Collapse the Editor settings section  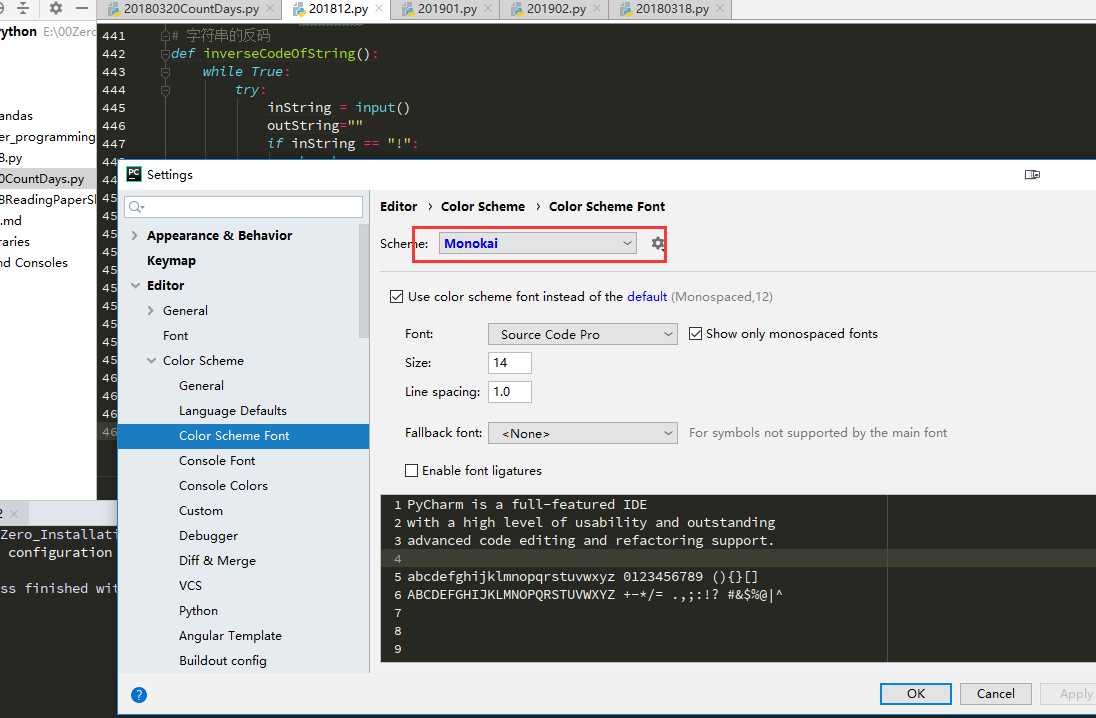tap(135, 285)
